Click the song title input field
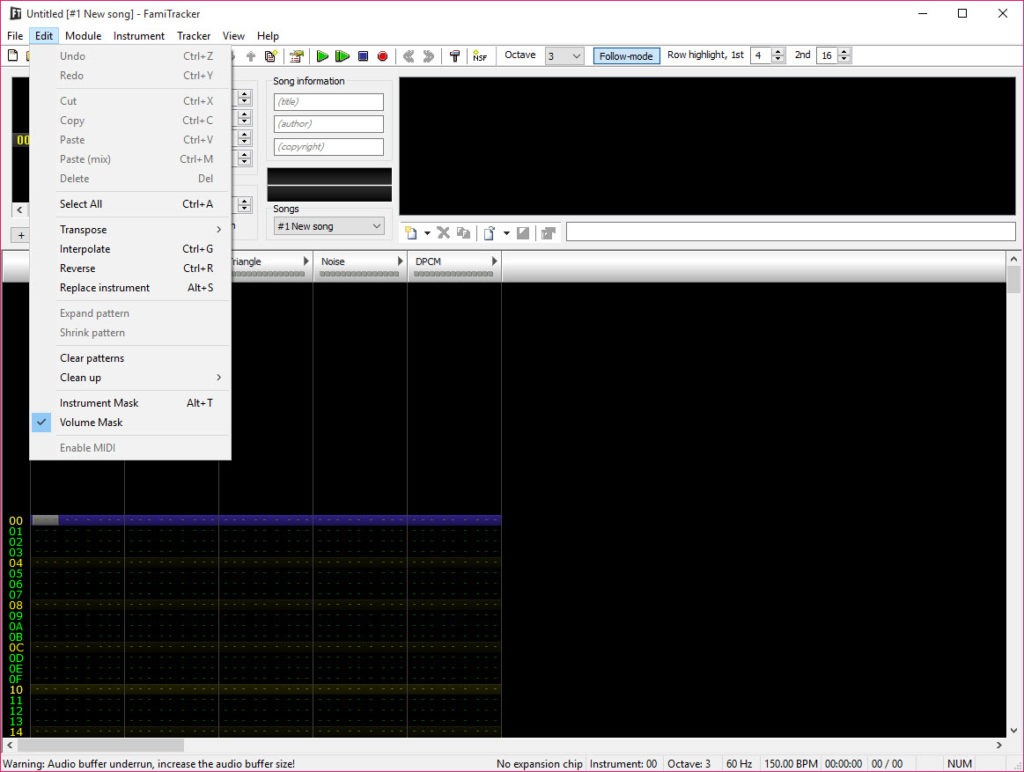Image resolution: width=1024 pixels, height=772 pixels. (328, 102)
